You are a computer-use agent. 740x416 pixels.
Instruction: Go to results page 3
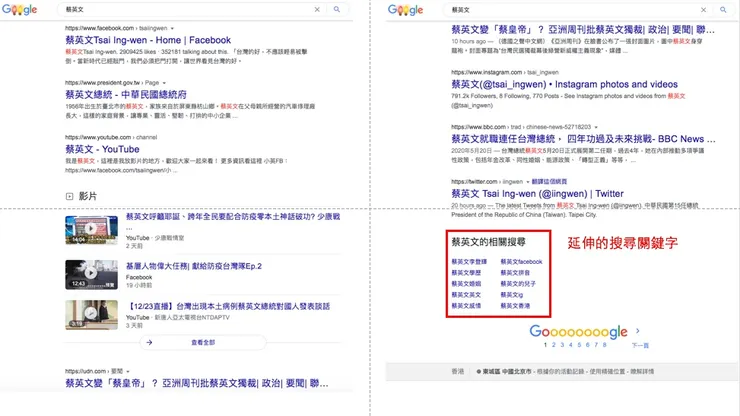562,345
